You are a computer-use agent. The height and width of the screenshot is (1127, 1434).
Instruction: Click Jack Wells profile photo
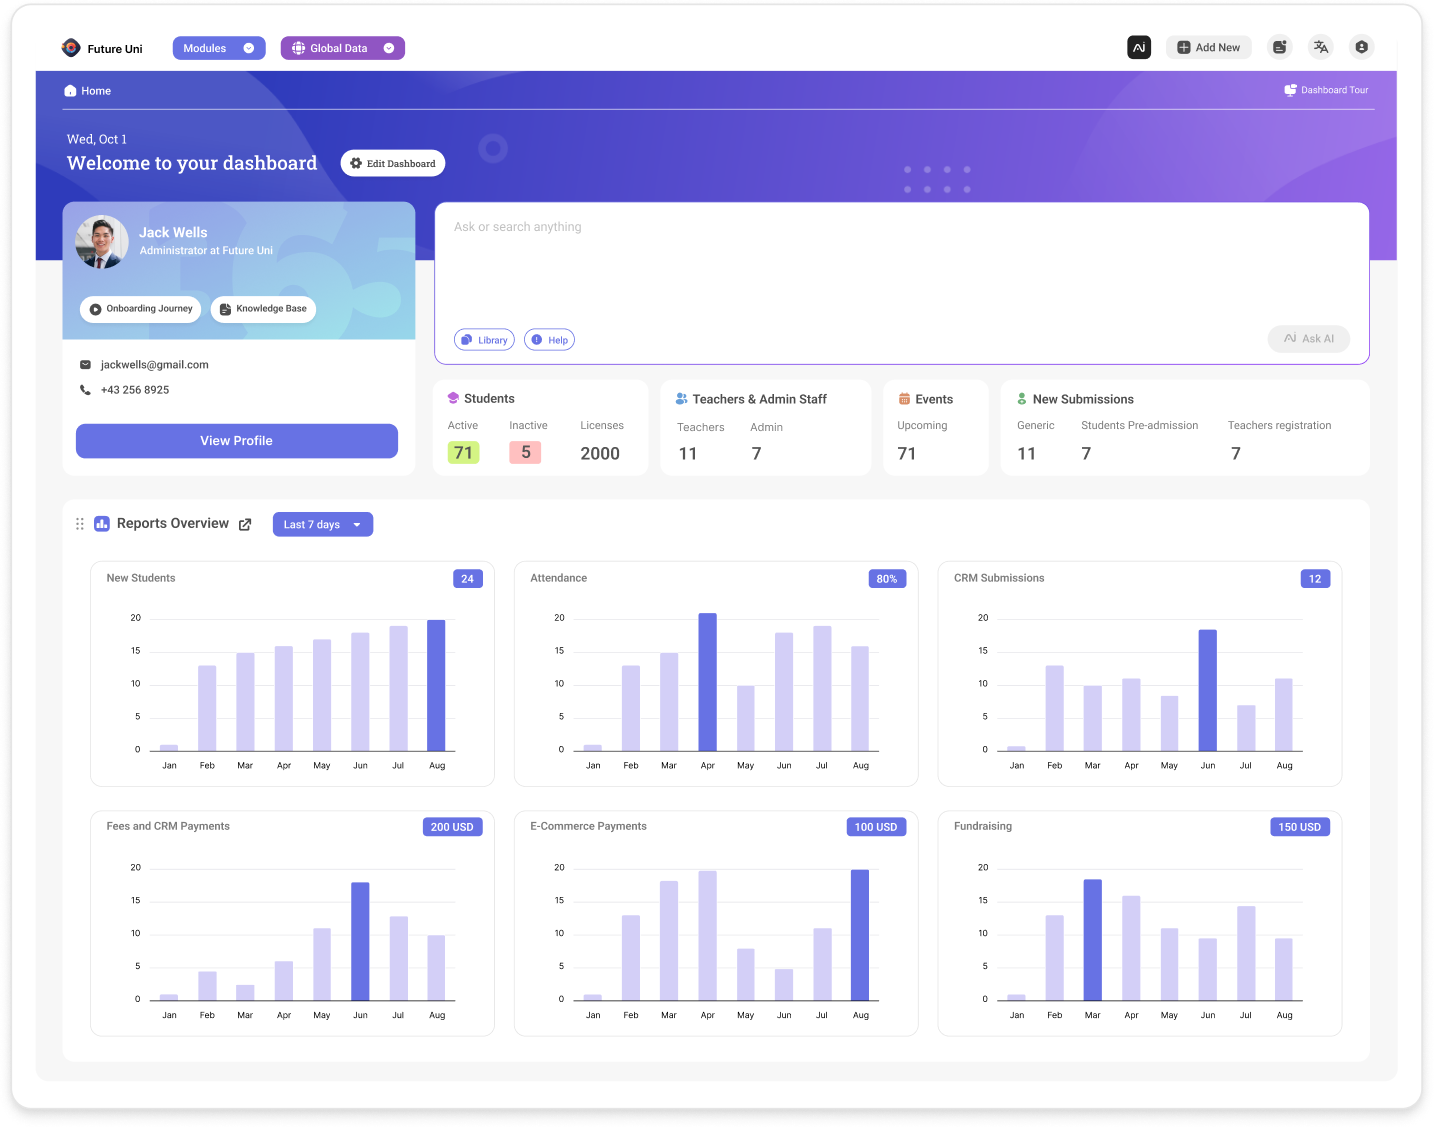click(102, 242)
